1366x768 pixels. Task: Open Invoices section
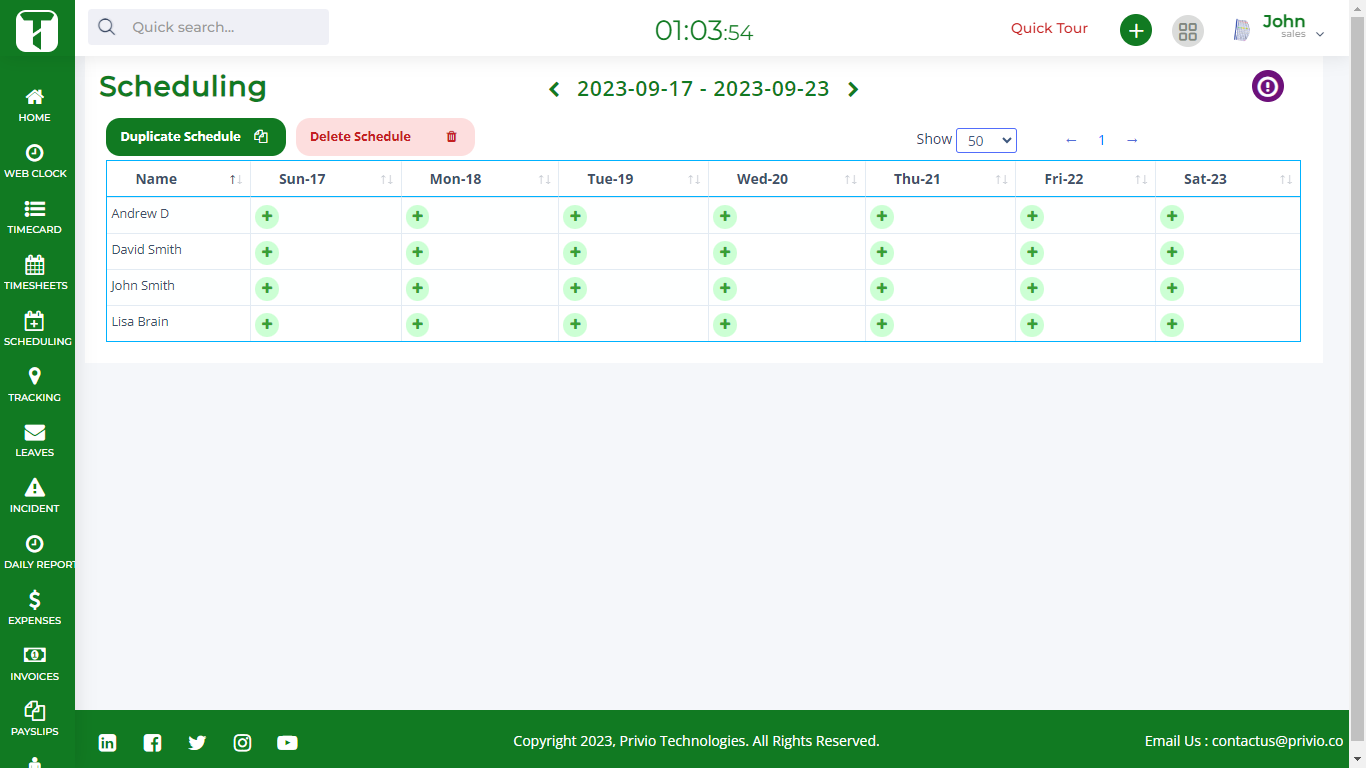[x=35, y=664]
